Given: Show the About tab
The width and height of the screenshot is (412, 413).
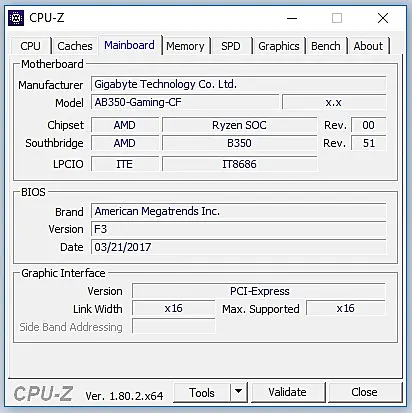Looking at the screenshot, I should pos(368,46).
